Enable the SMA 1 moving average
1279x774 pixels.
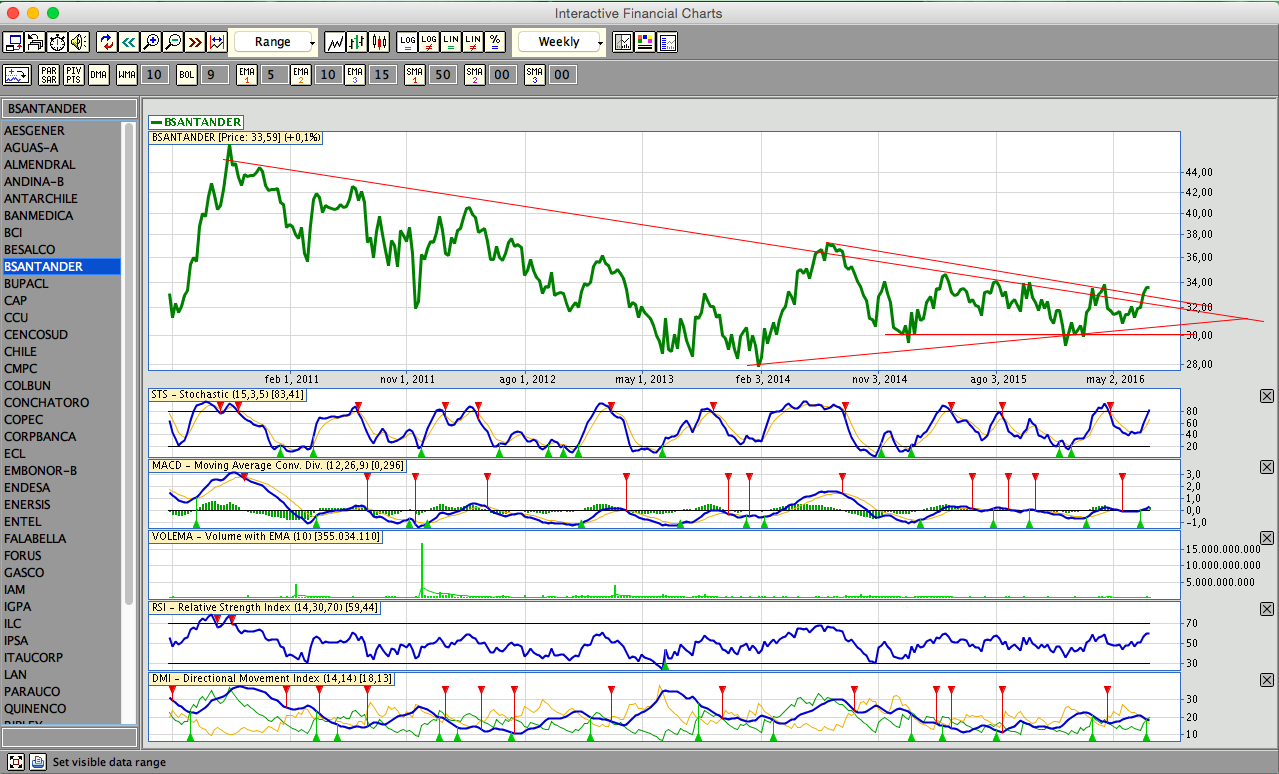[x=415, y=75]
